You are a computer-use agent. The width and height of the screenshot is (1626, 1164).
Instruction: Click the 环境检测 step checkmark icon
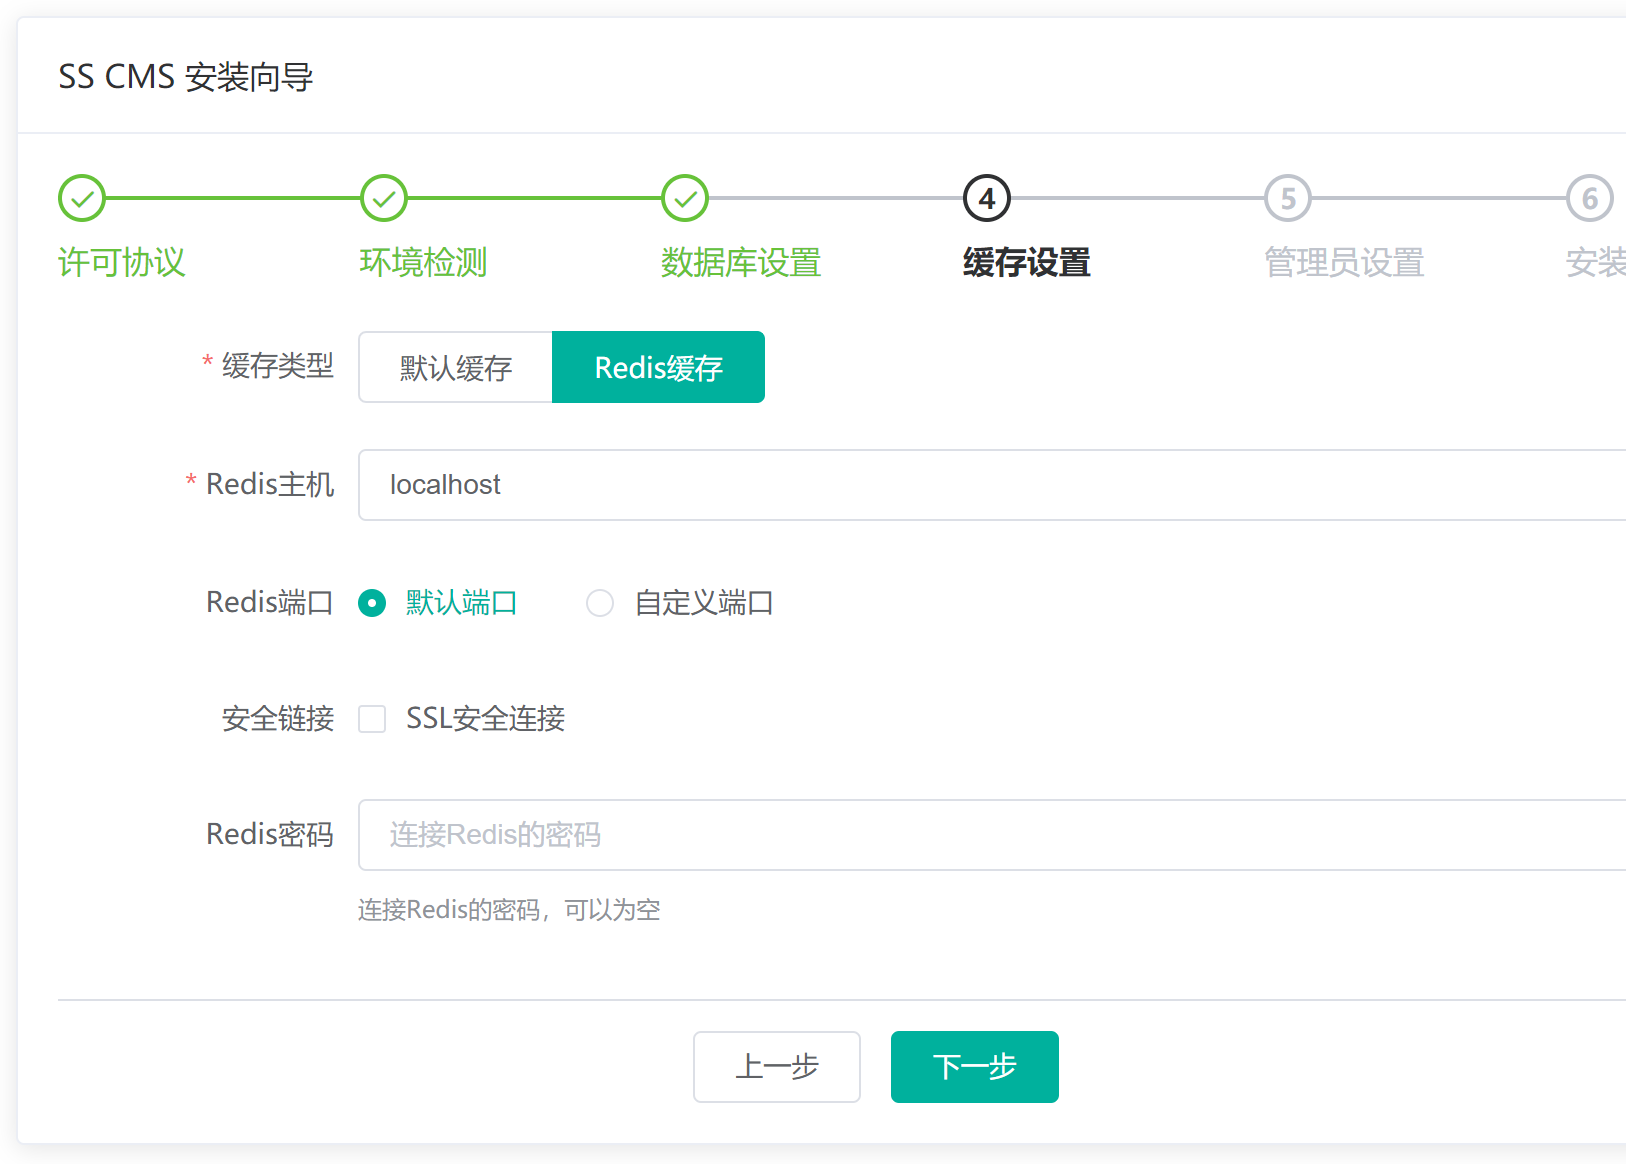[x=383, y=197]
